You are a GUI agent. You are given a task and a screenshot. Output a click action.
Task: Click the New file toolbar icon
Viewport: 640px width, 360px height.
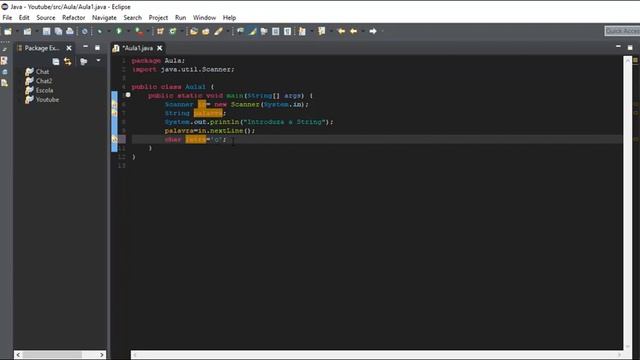pos(8,31)
